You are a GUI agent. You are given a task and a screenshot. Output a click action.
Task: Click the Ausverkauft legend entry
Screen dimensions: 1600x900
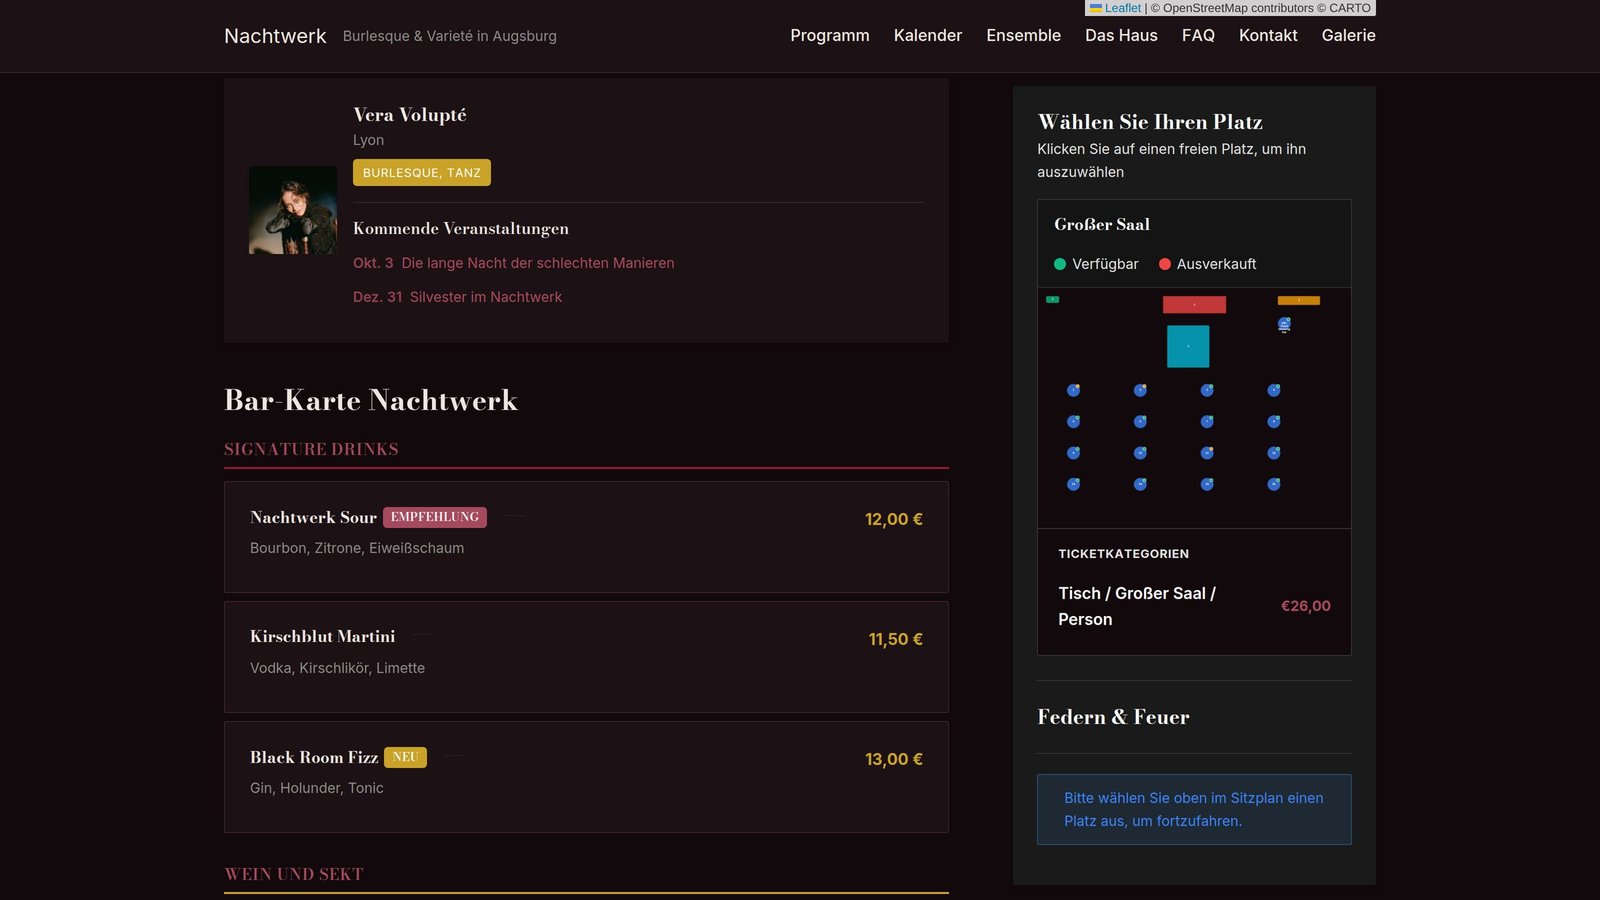pyautogui.click(x=1207, y=264)
